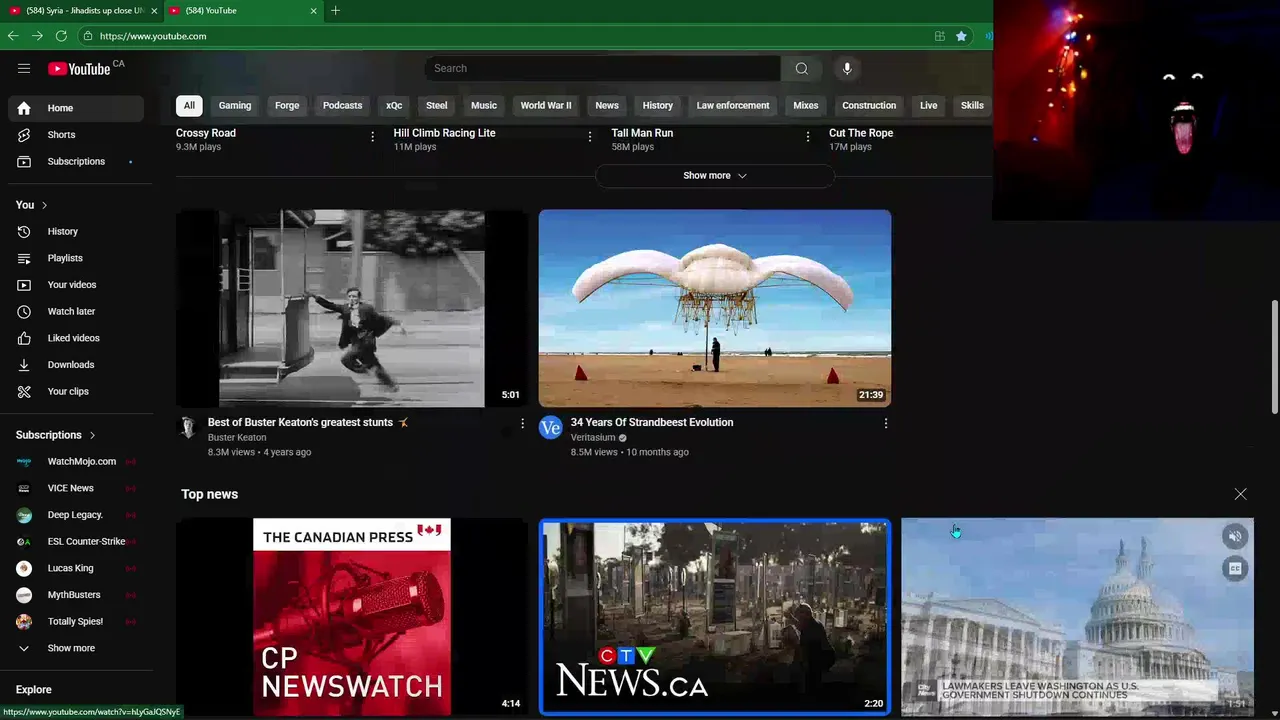1280x720 pixels.
Task: Open Your videos in the sidebar
Action: coord(76,285)
